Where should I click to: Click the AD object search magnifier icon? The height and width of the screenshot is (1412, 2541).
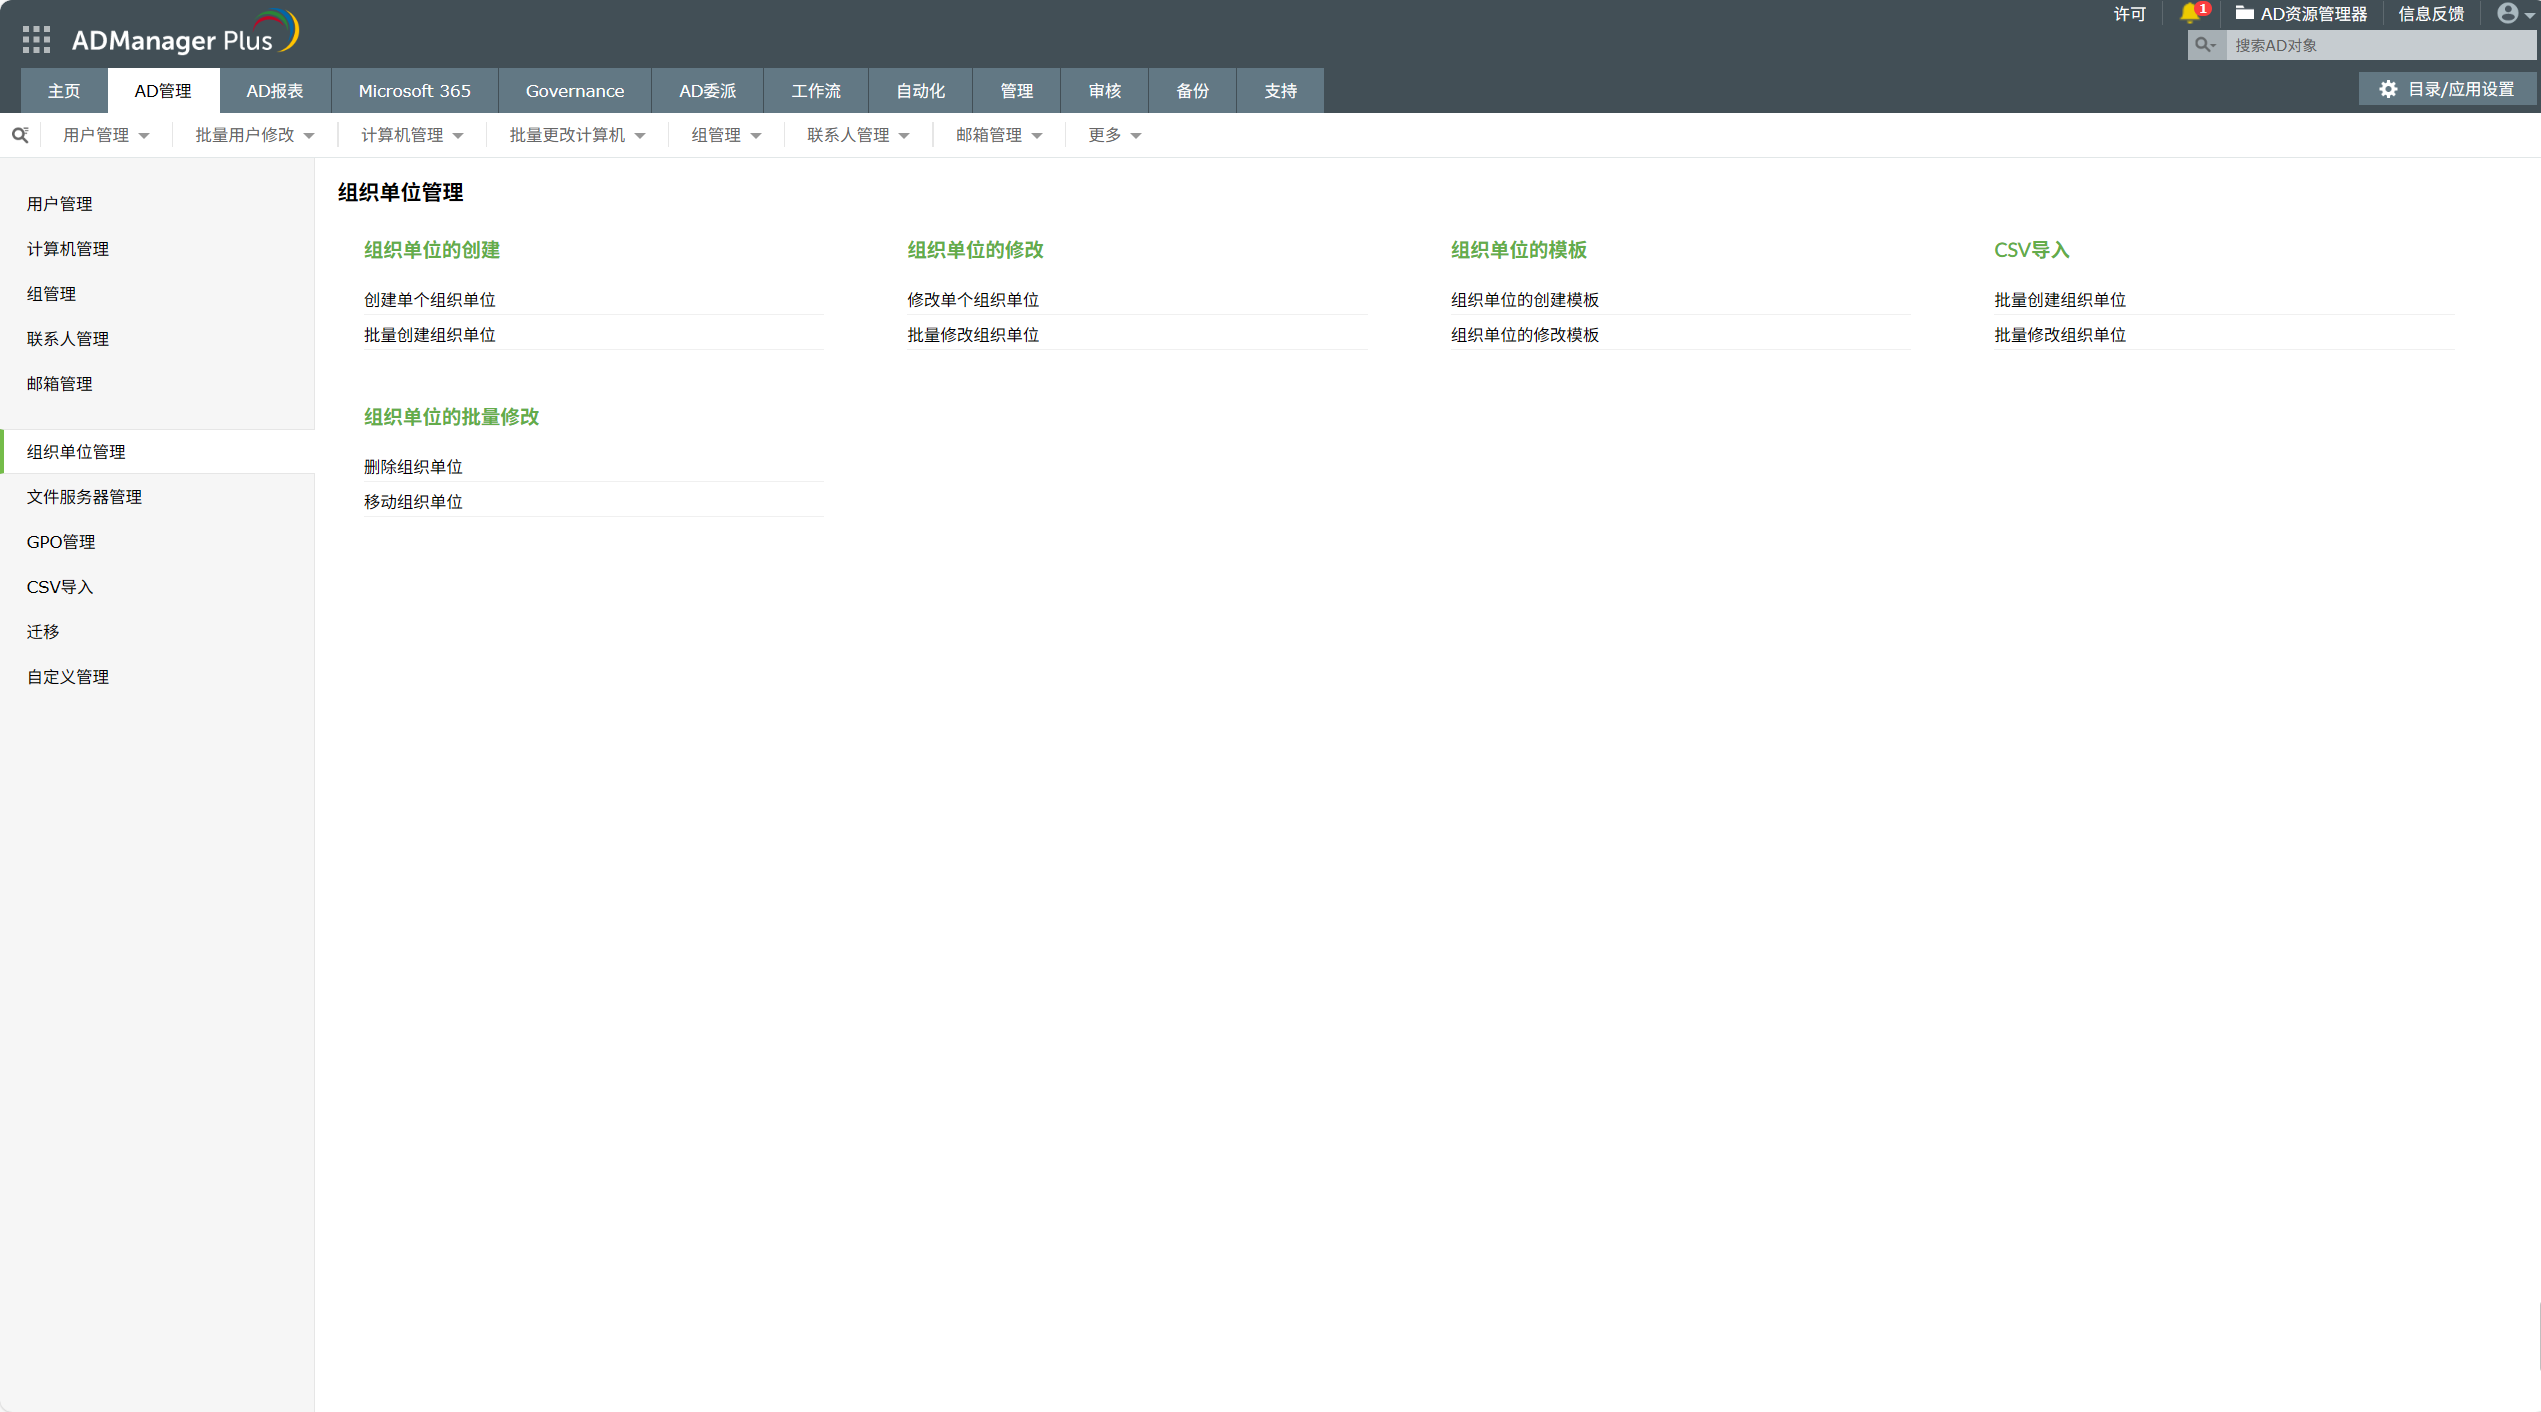click(2205, 45)
